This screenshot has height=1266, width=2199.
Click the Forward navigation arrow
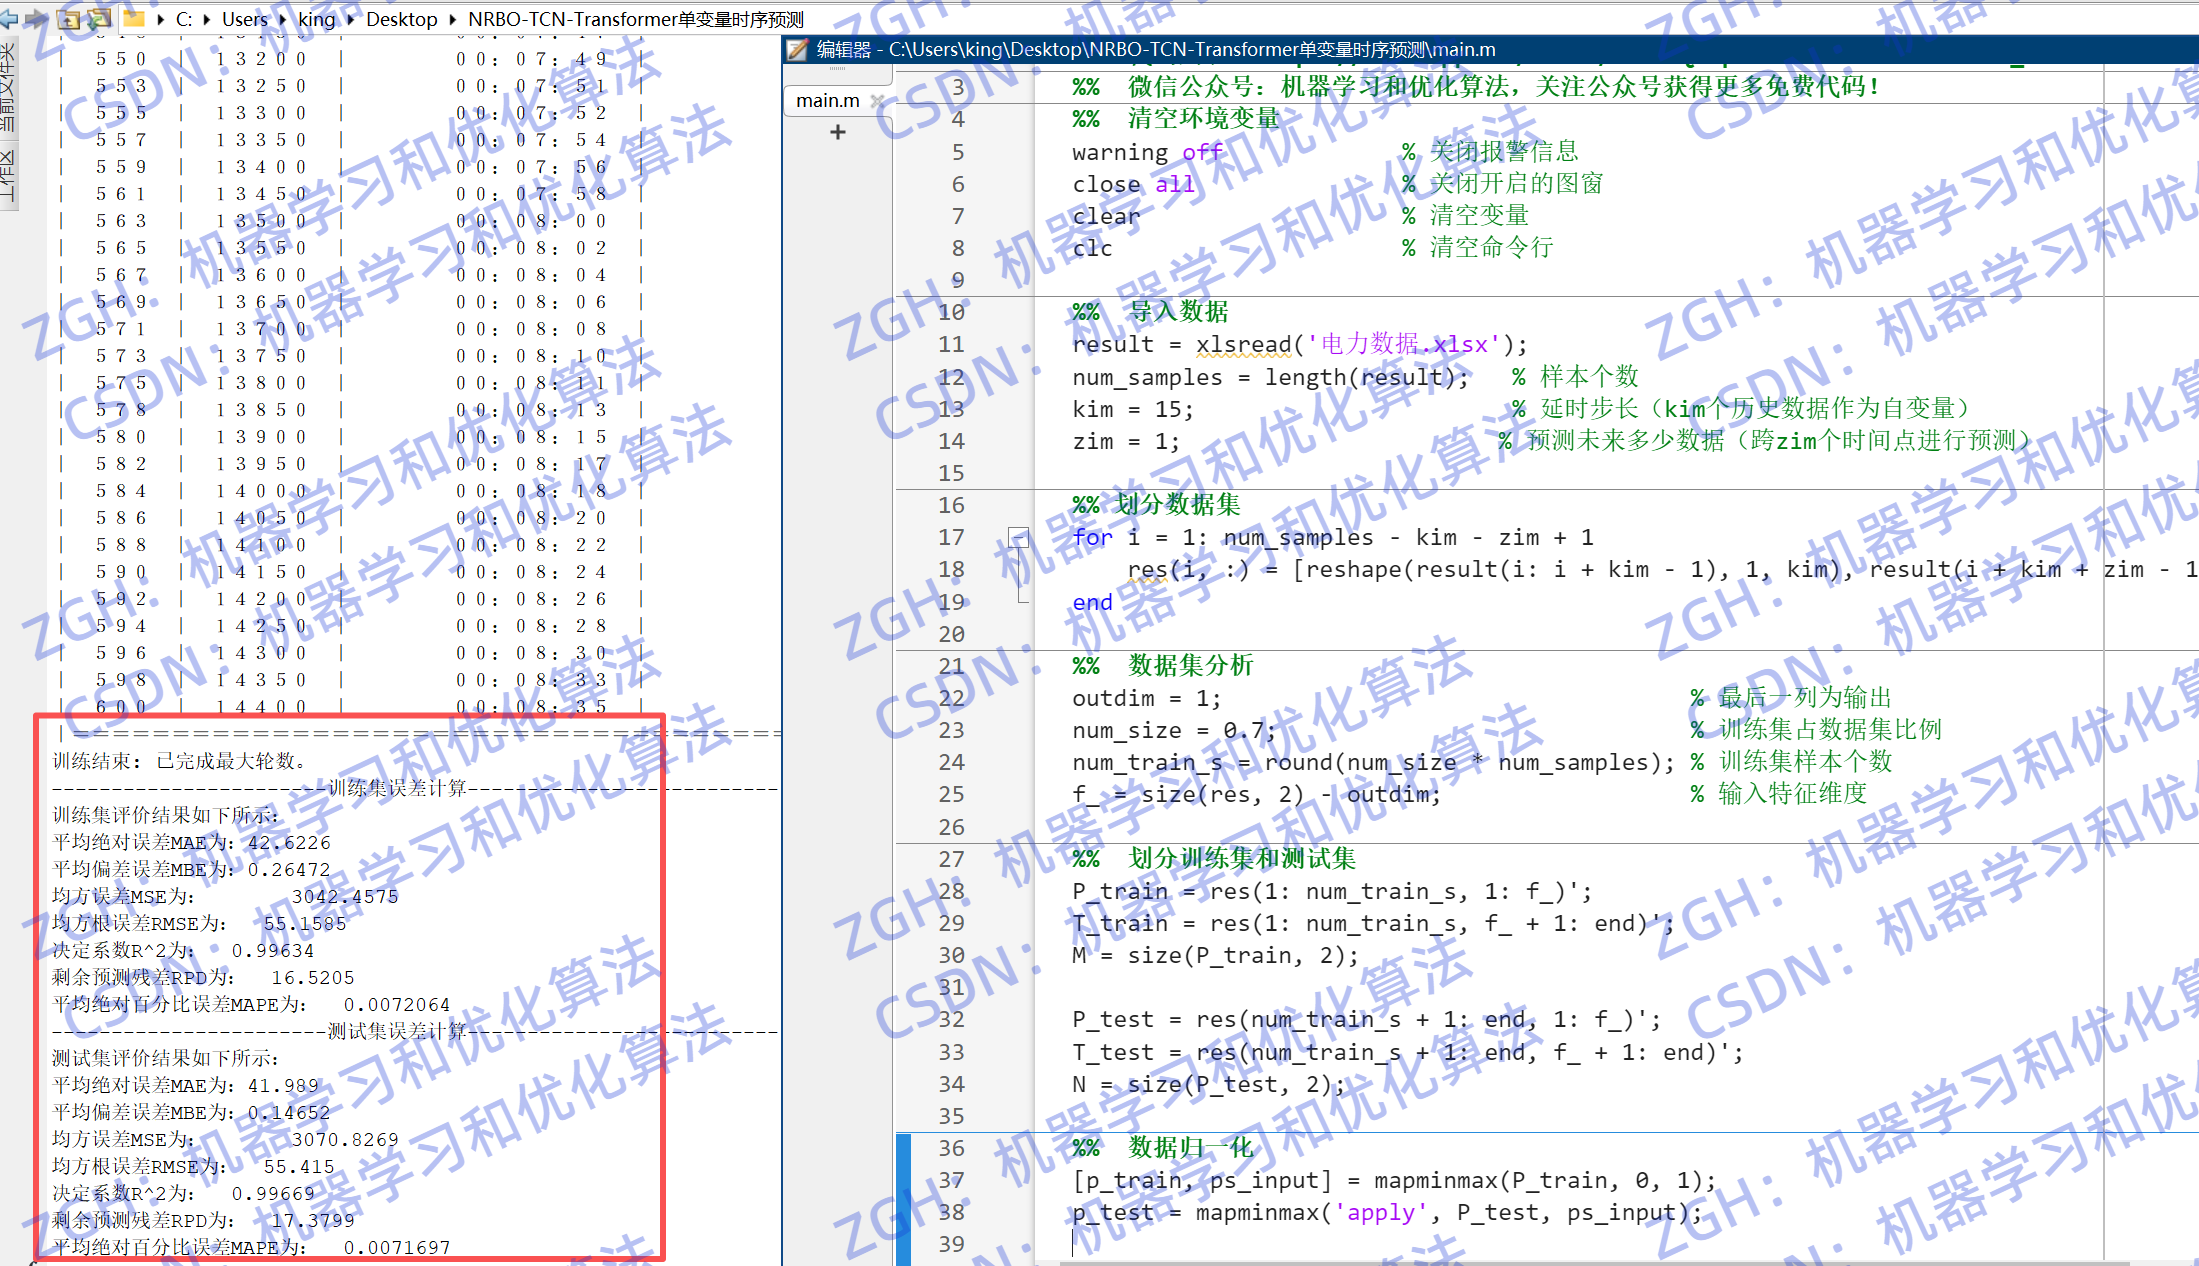point(36,18)
